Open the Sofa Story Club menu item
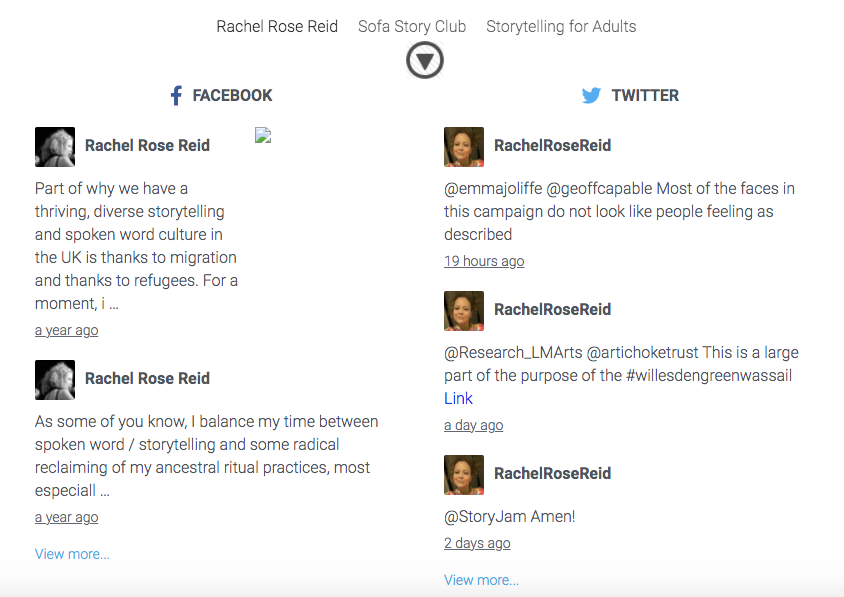The image size is (844, 597). tap(412, 27)
